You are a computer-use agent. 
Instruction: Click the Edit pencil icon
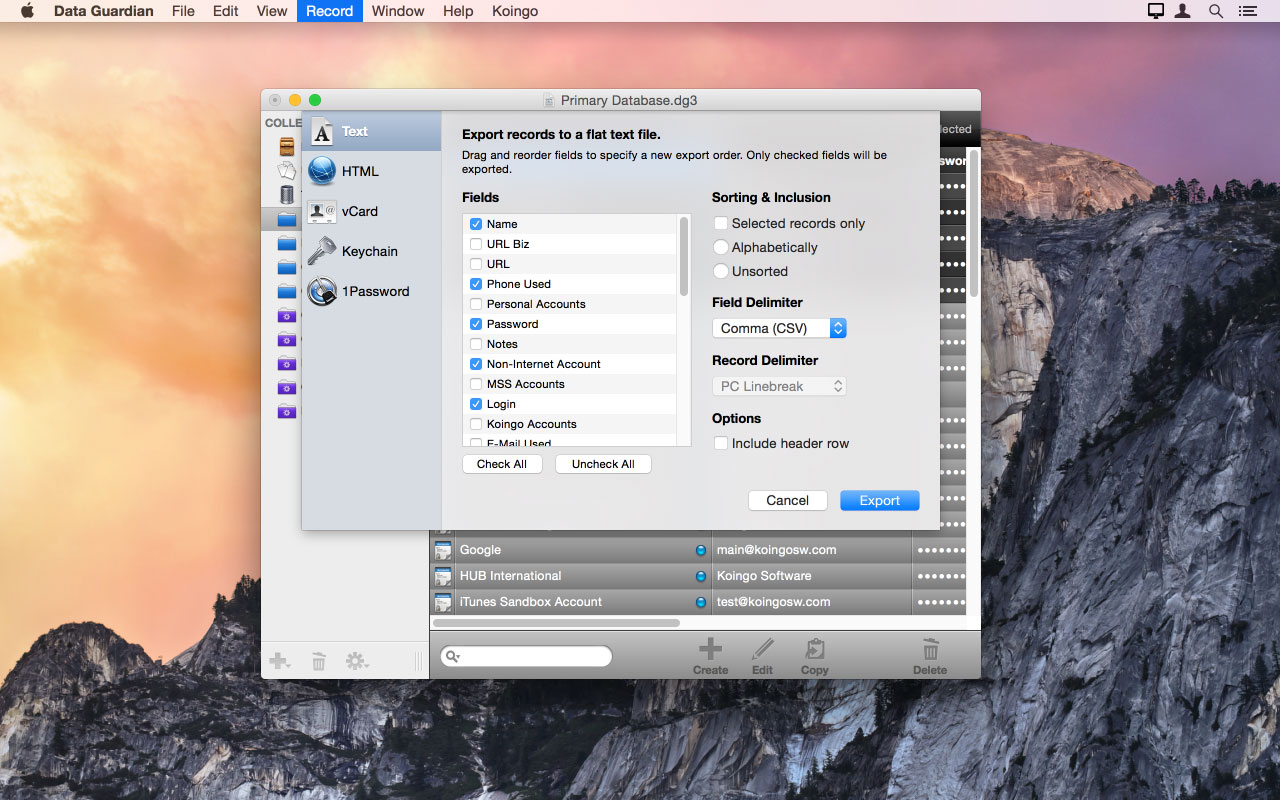763,649
